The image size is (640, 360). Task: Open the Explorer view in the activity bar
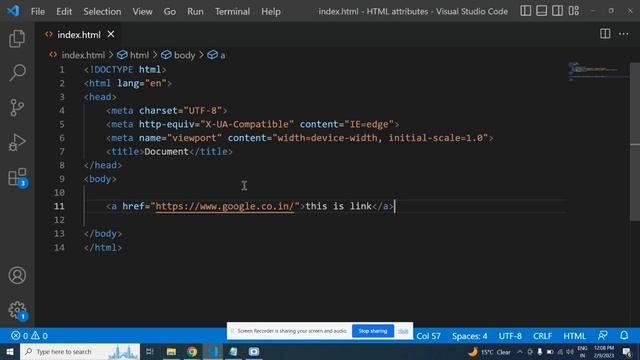coord(17,39)
